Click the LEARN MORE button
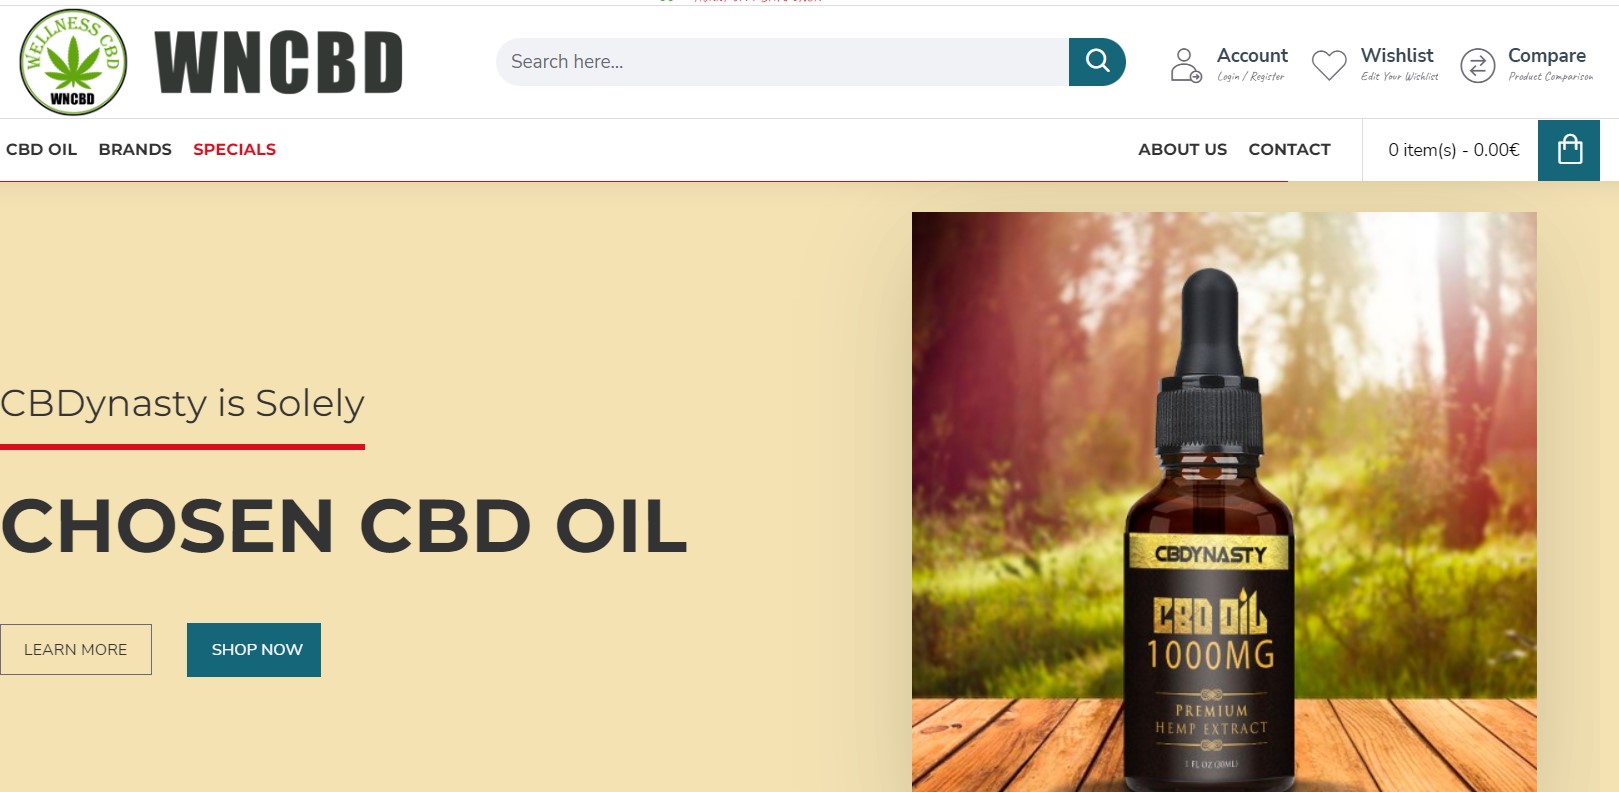Image resolution: width=1619 pixels, height=792 pixels. [76, 650]
